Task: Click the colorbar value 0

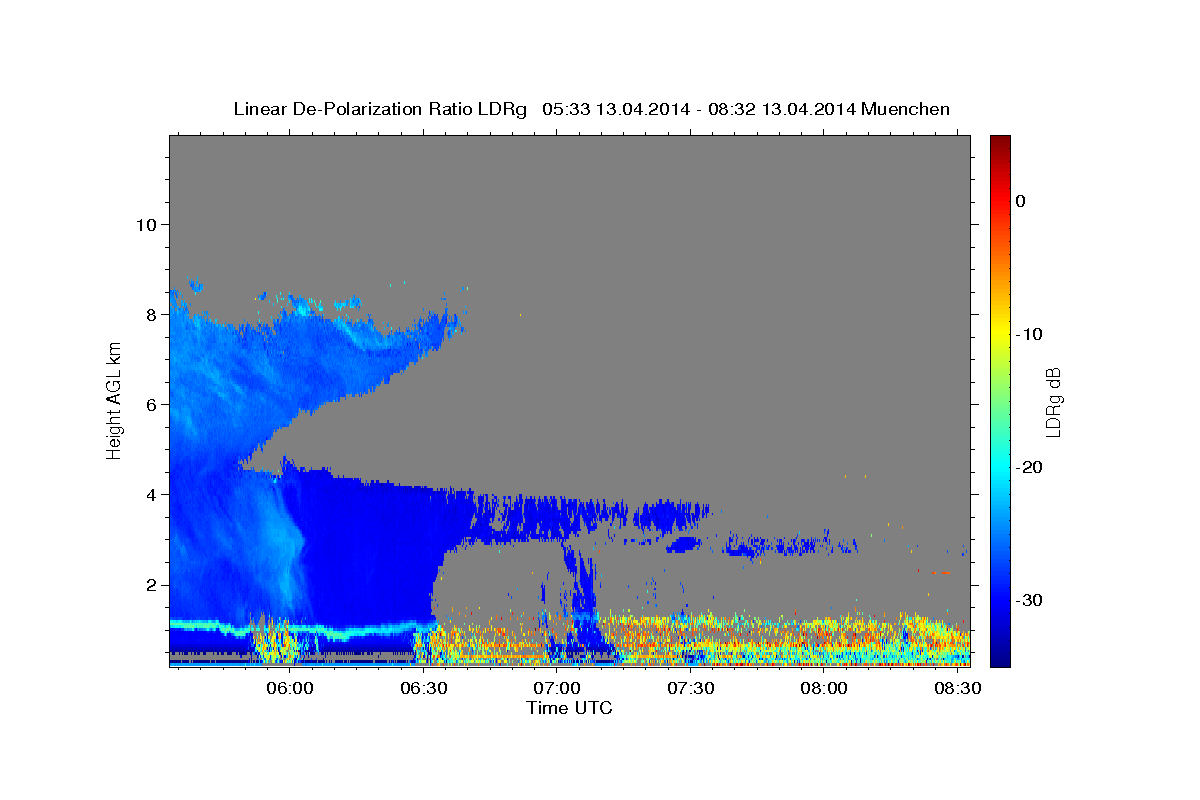Action: click(1020, 201)
